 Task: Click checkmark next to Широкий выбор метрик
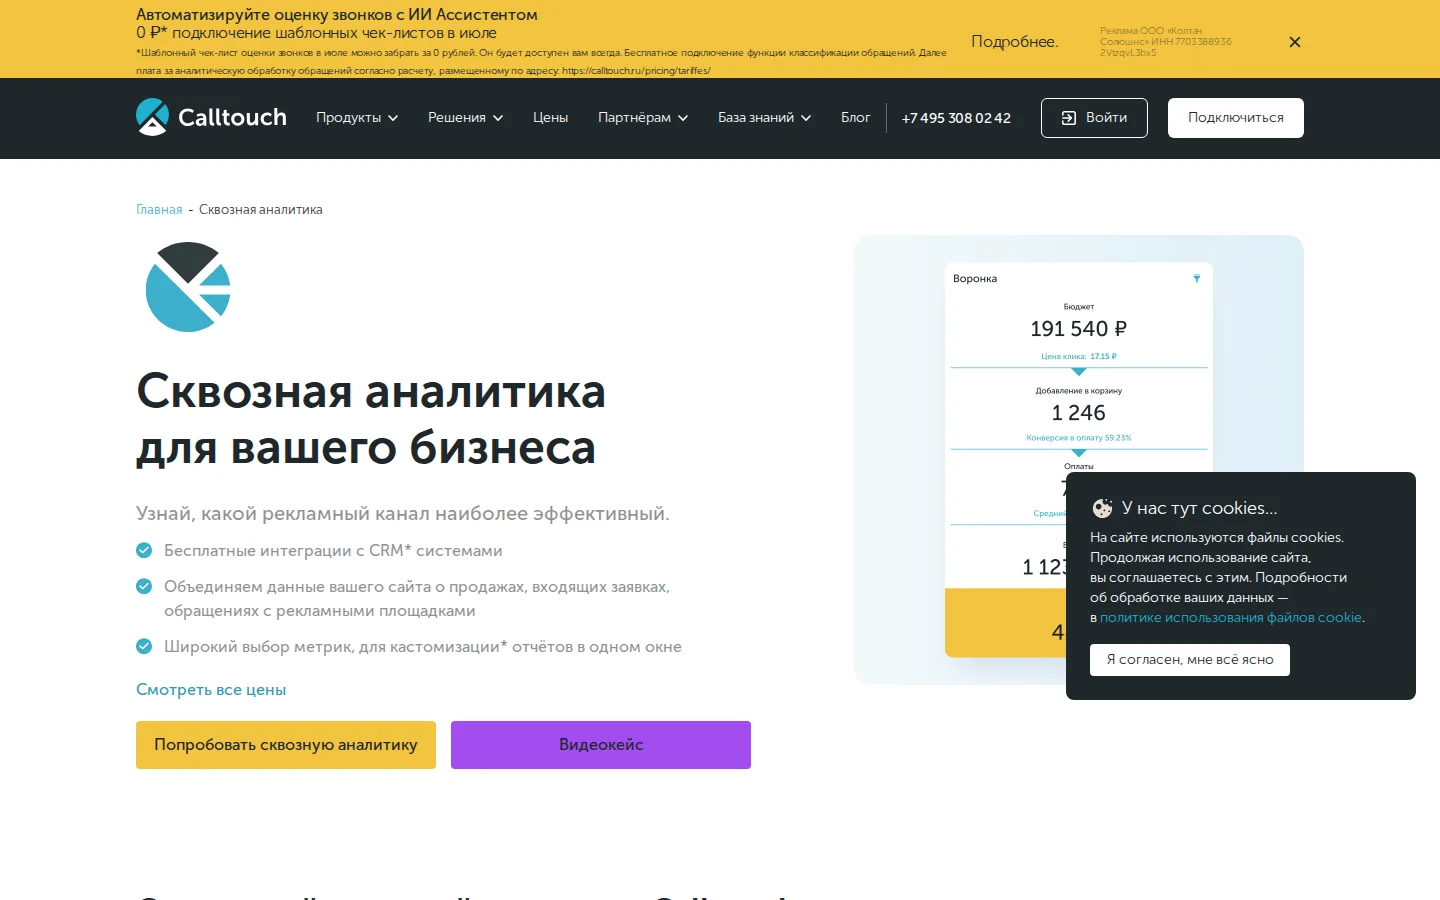point(144,646)
